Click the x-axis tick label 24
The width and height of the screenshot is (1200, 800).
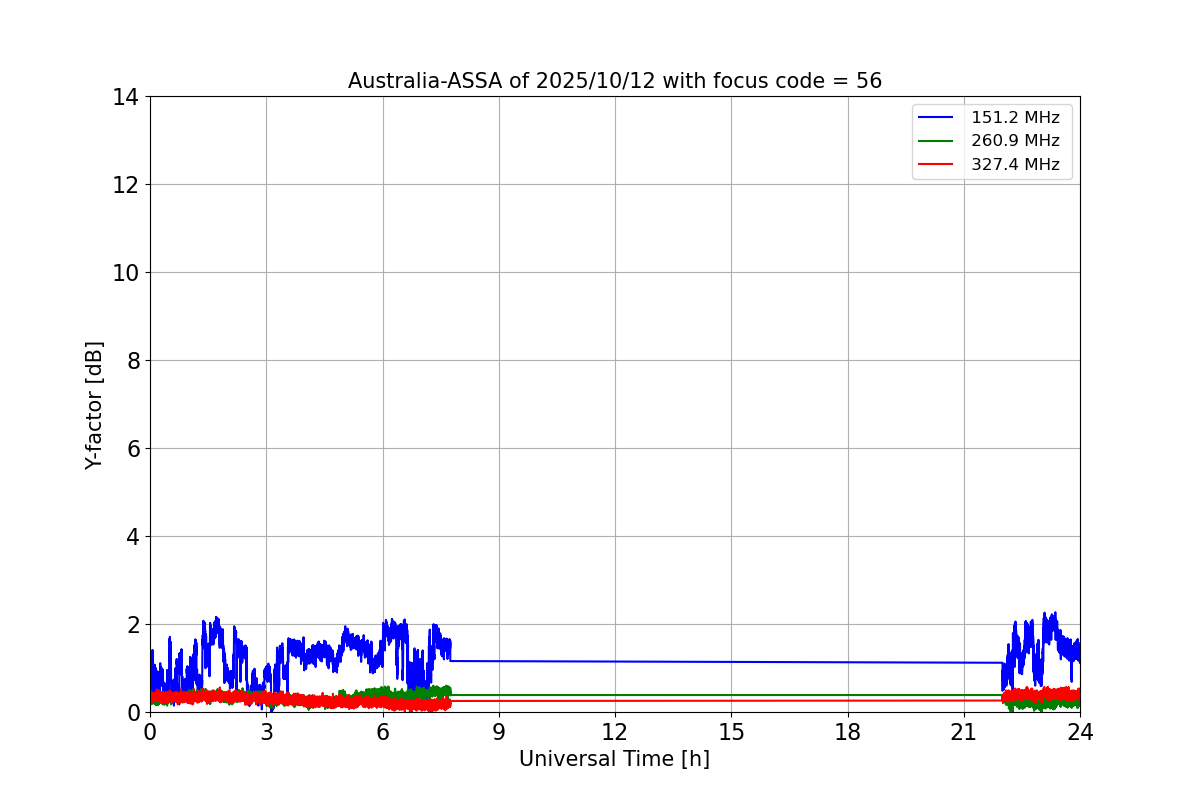point(1080,732)
